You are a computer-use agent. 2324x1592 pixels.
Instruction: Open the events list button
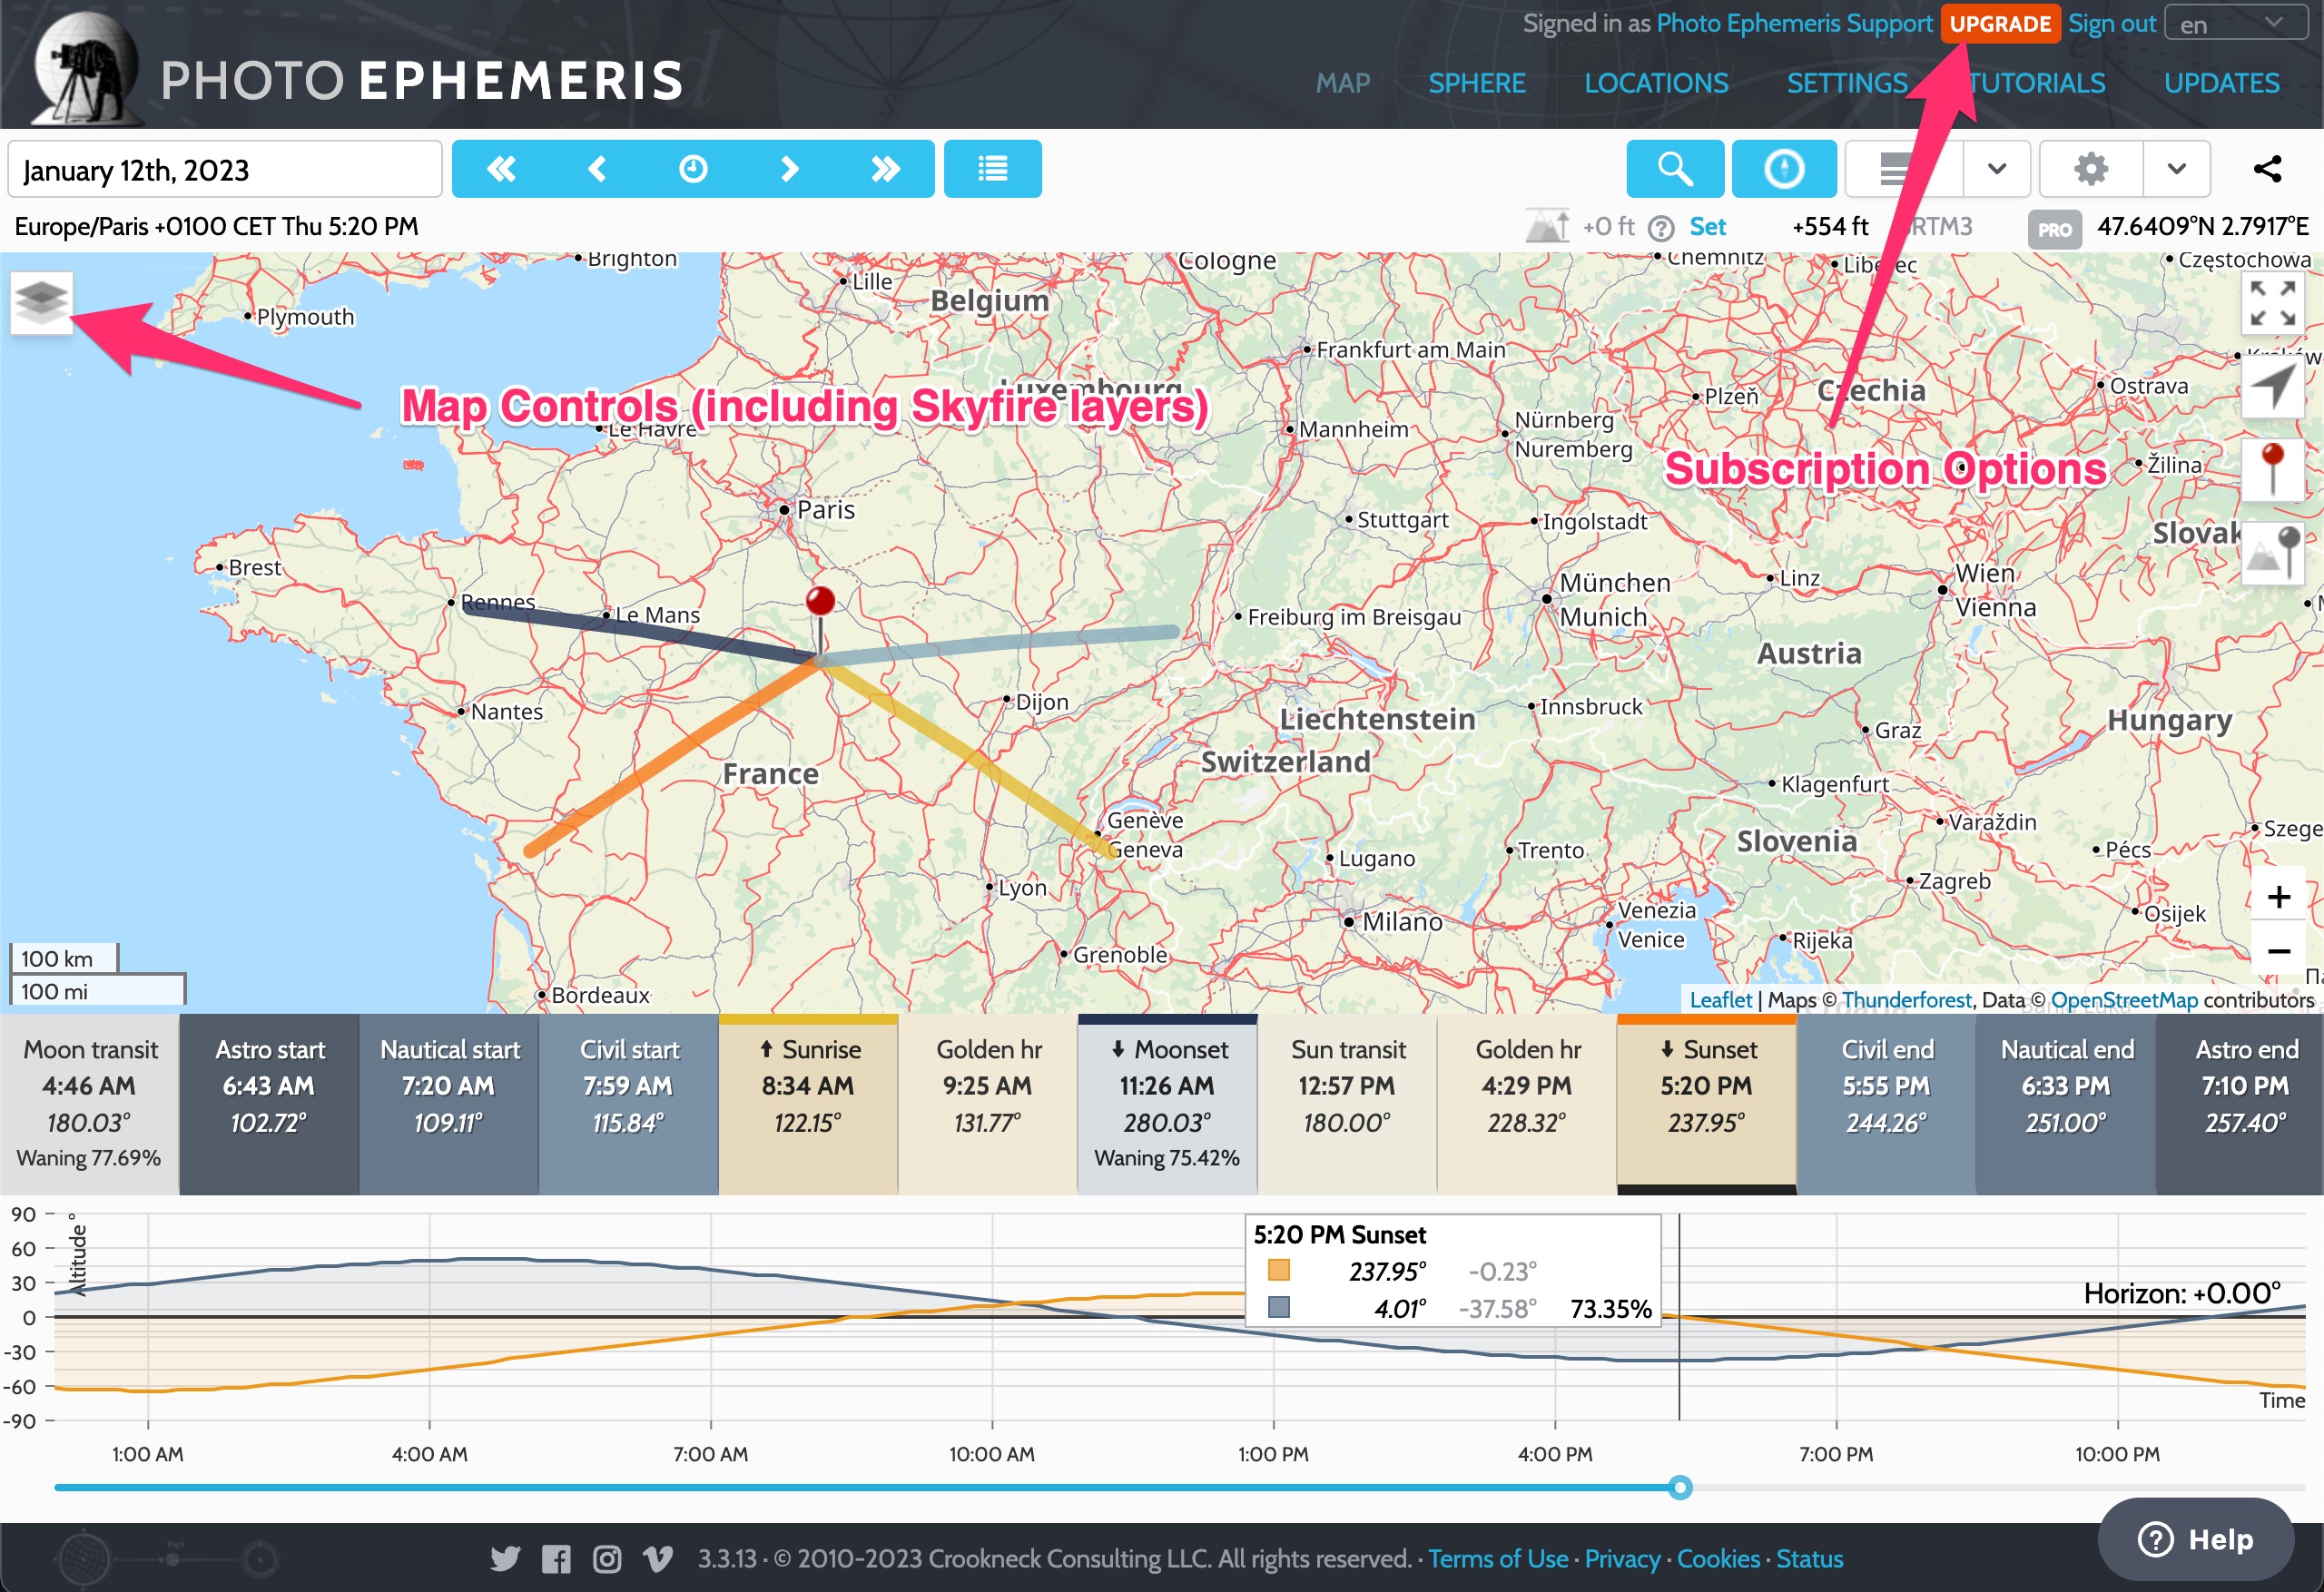pyautogui.click(x=993, y=169)
